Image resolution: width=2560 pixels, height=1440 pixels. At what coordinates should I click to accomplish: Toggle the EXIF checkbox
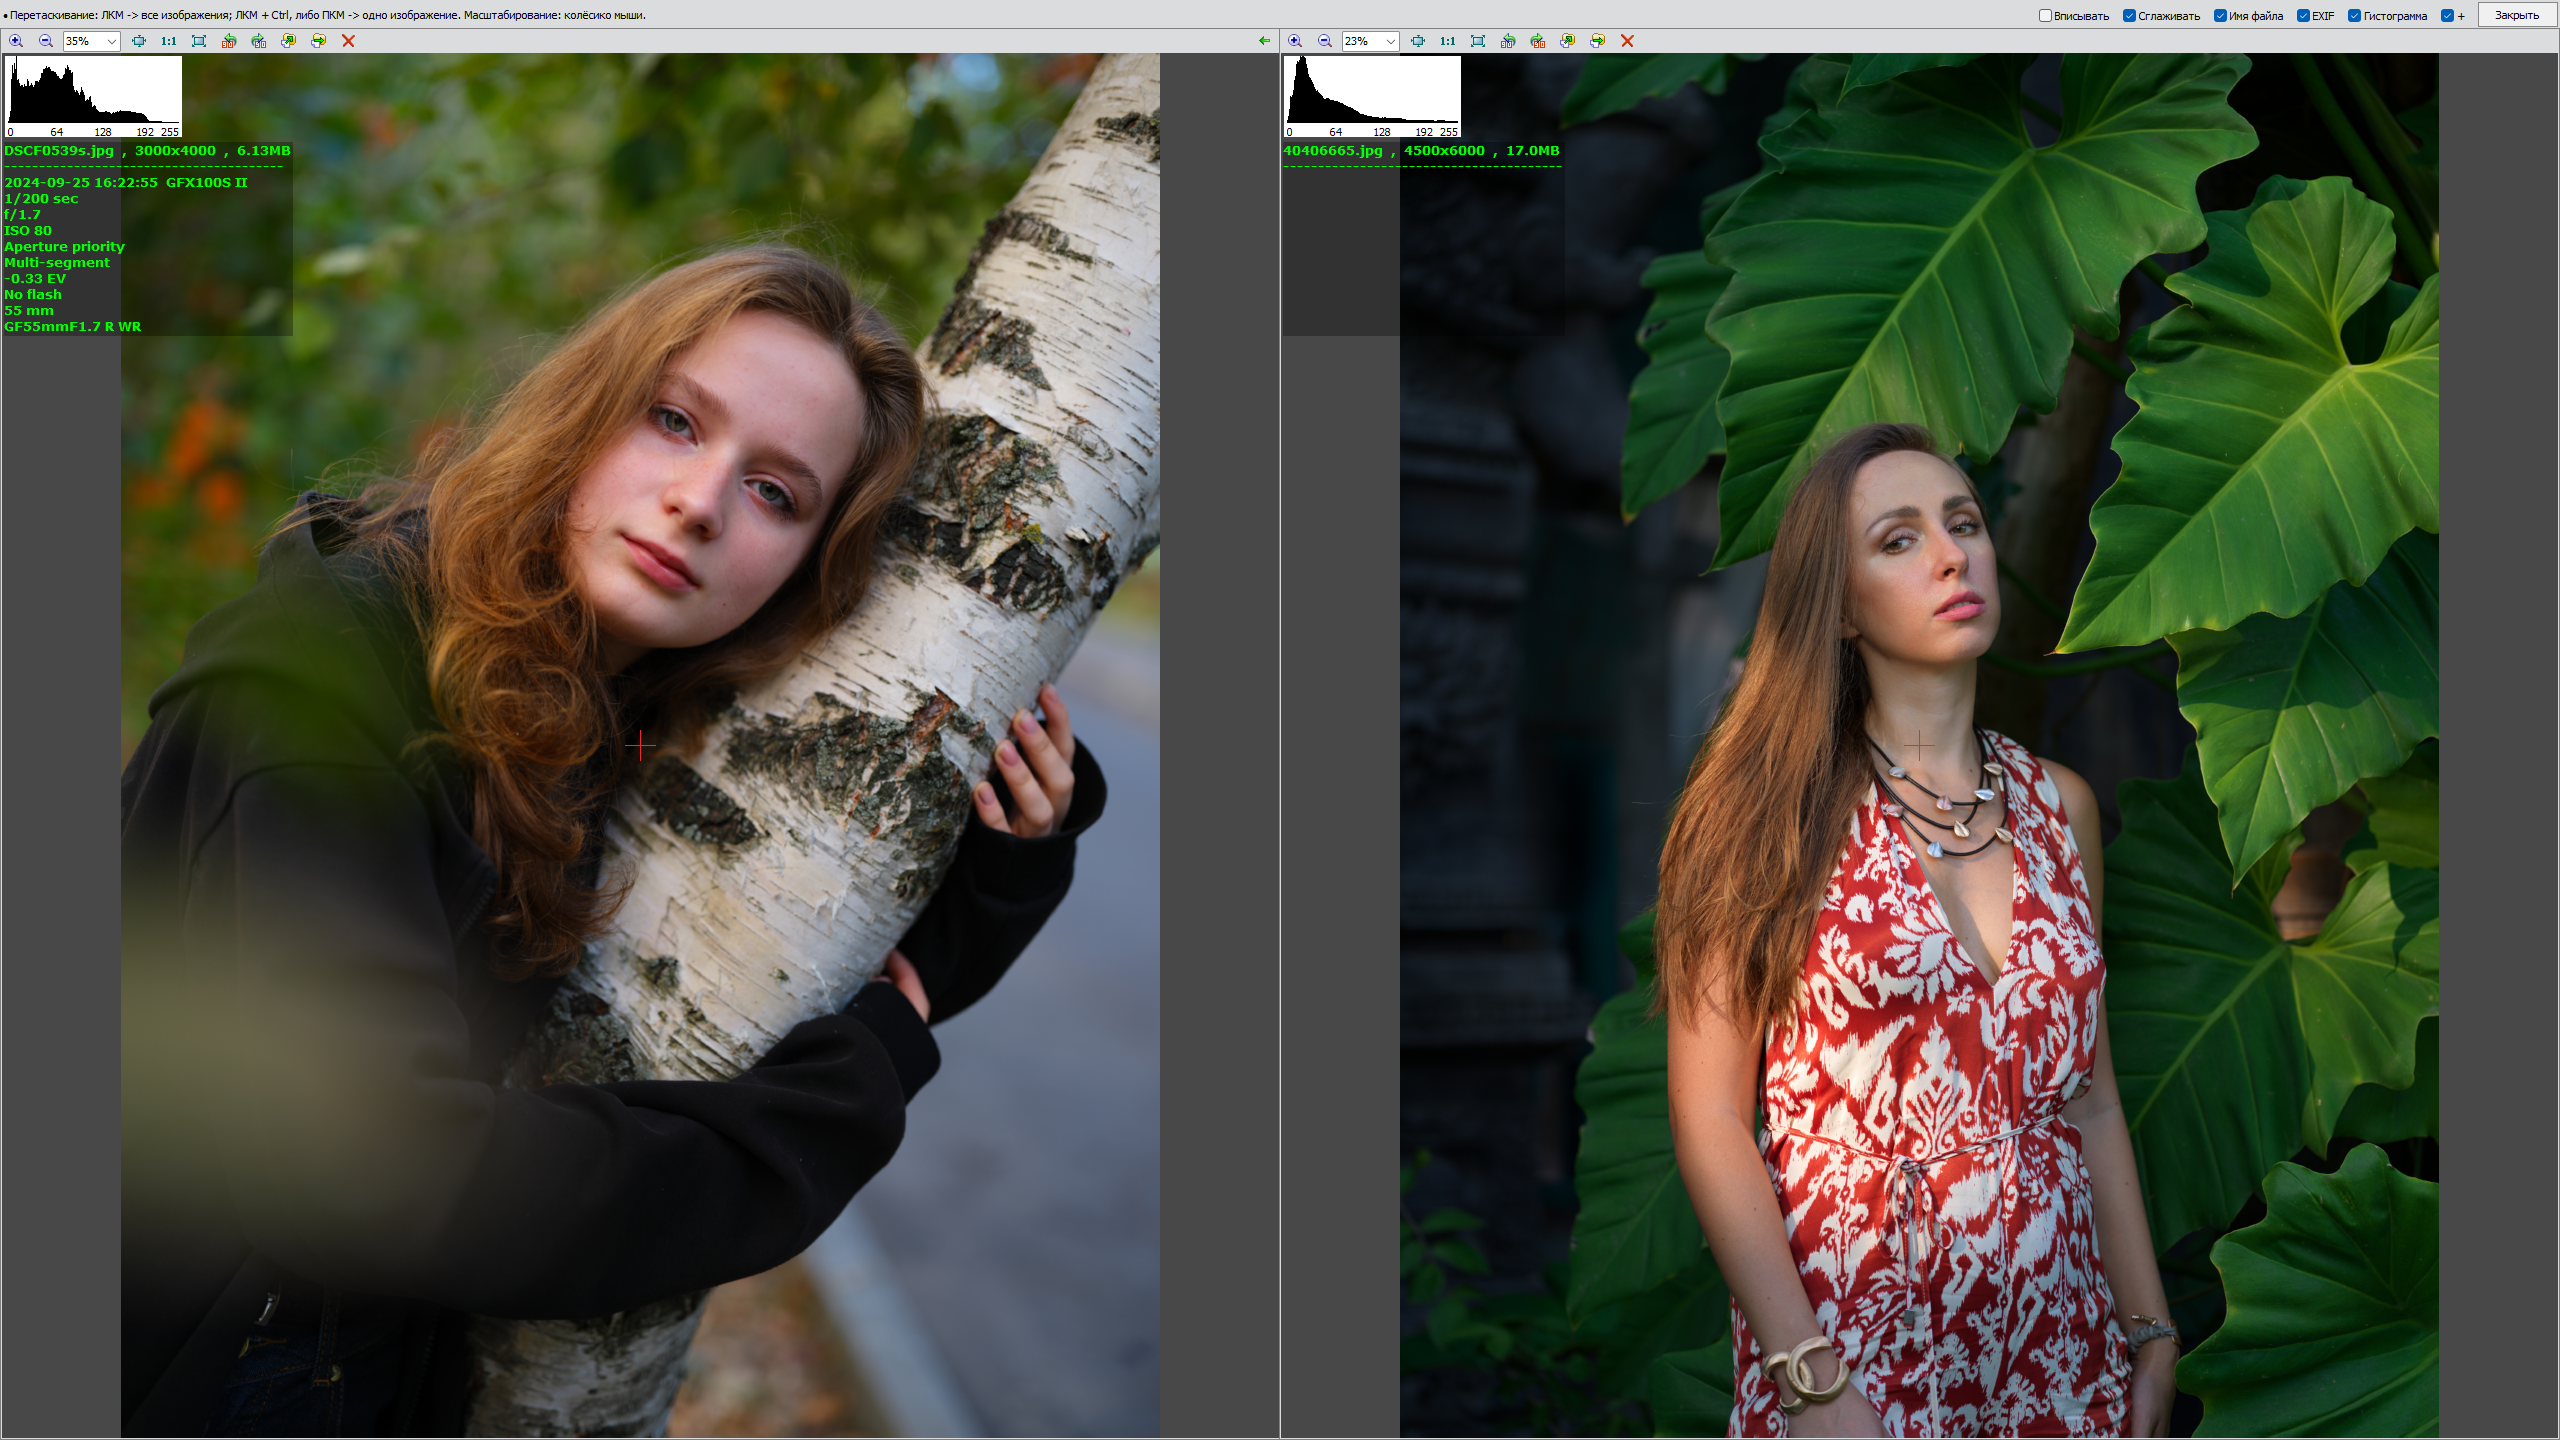(2303, 16)
